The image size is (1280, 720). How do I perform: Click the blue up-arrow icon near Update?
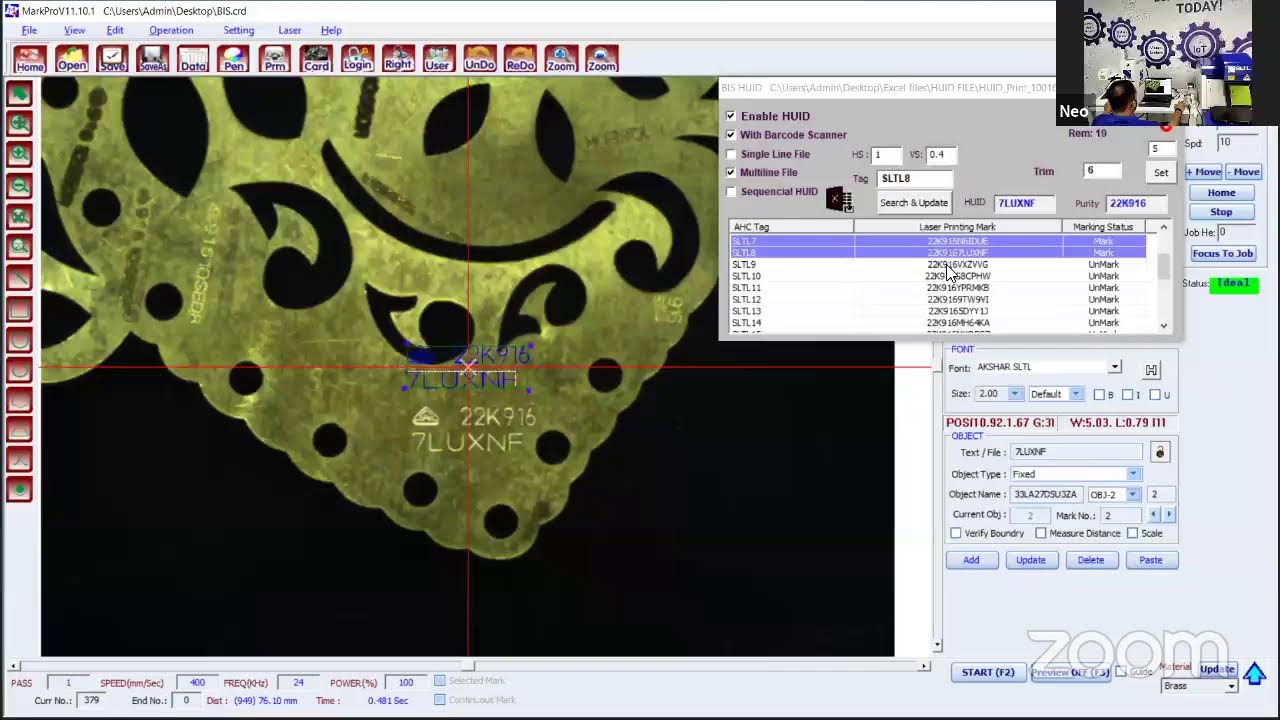(x=1254, y=673)
